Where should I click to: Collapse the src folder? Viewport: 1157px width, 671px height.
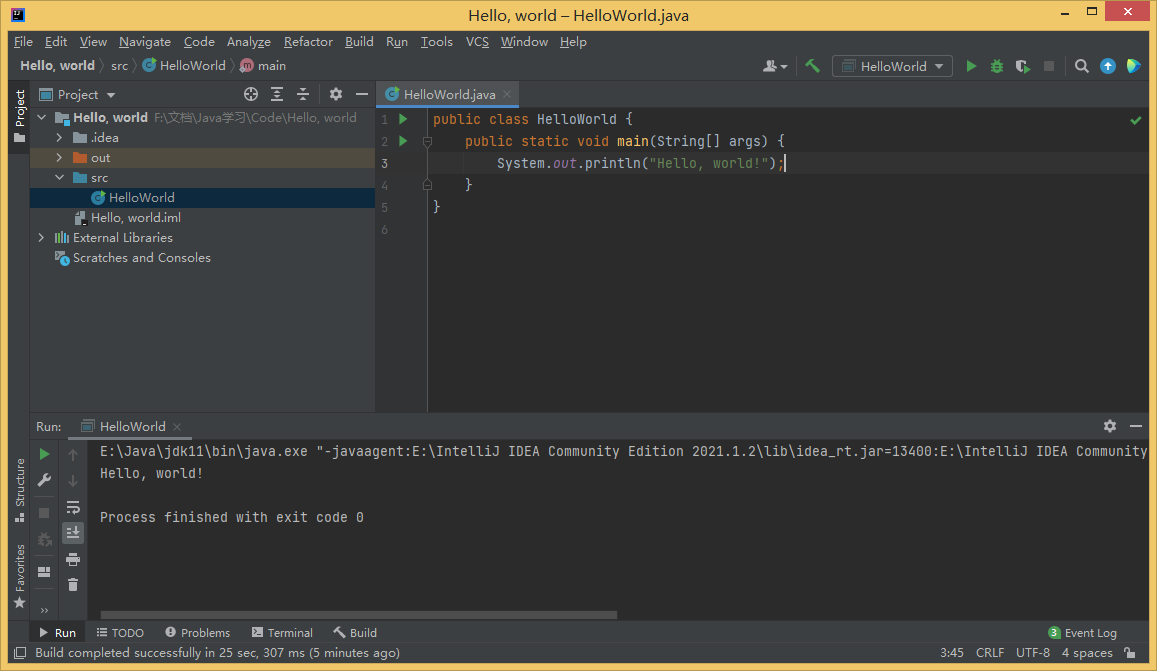(59, 177)
